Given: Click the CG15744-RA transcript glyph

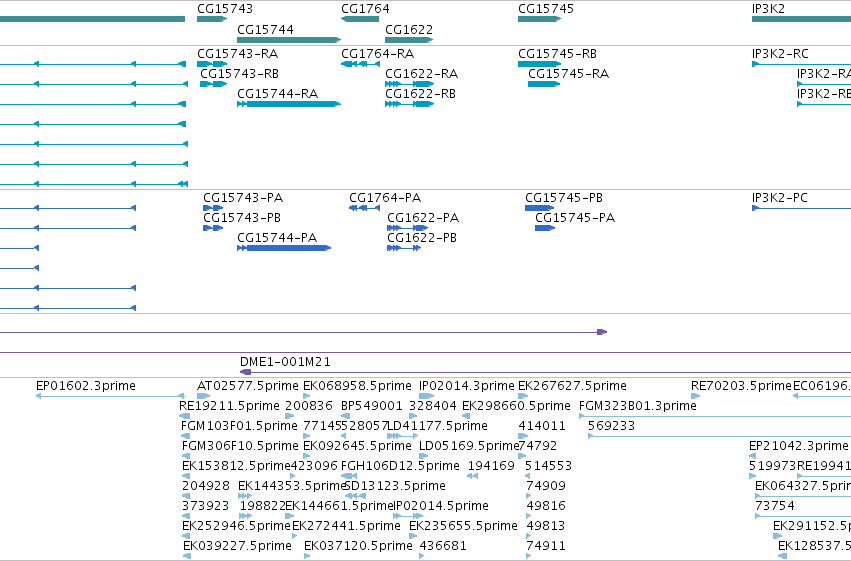Looking at the screenshot, I should click(289, 104).
